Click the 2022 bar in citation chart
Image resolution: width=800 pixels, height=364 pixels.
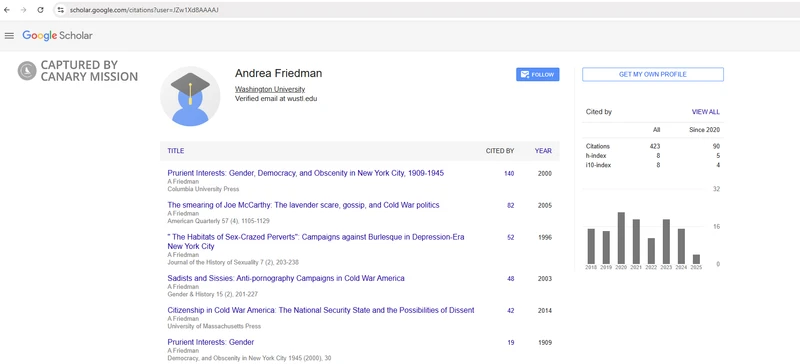[651, 251]
